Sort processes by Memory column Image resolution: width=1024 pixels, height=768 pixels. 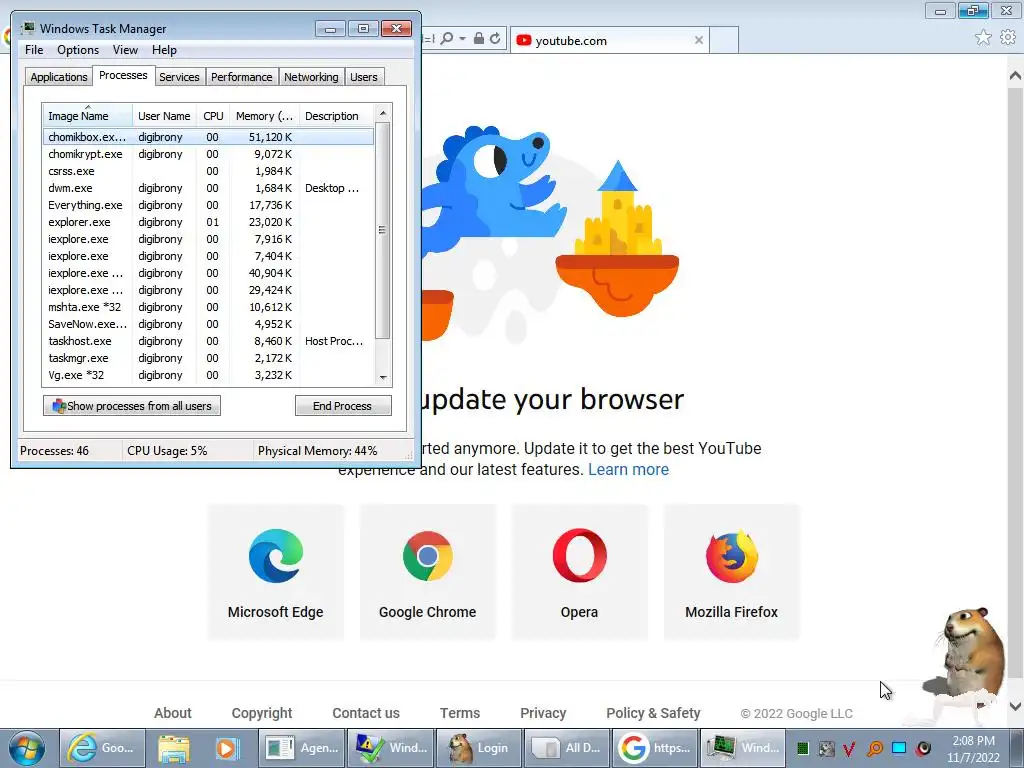click(x=264, y=116)
